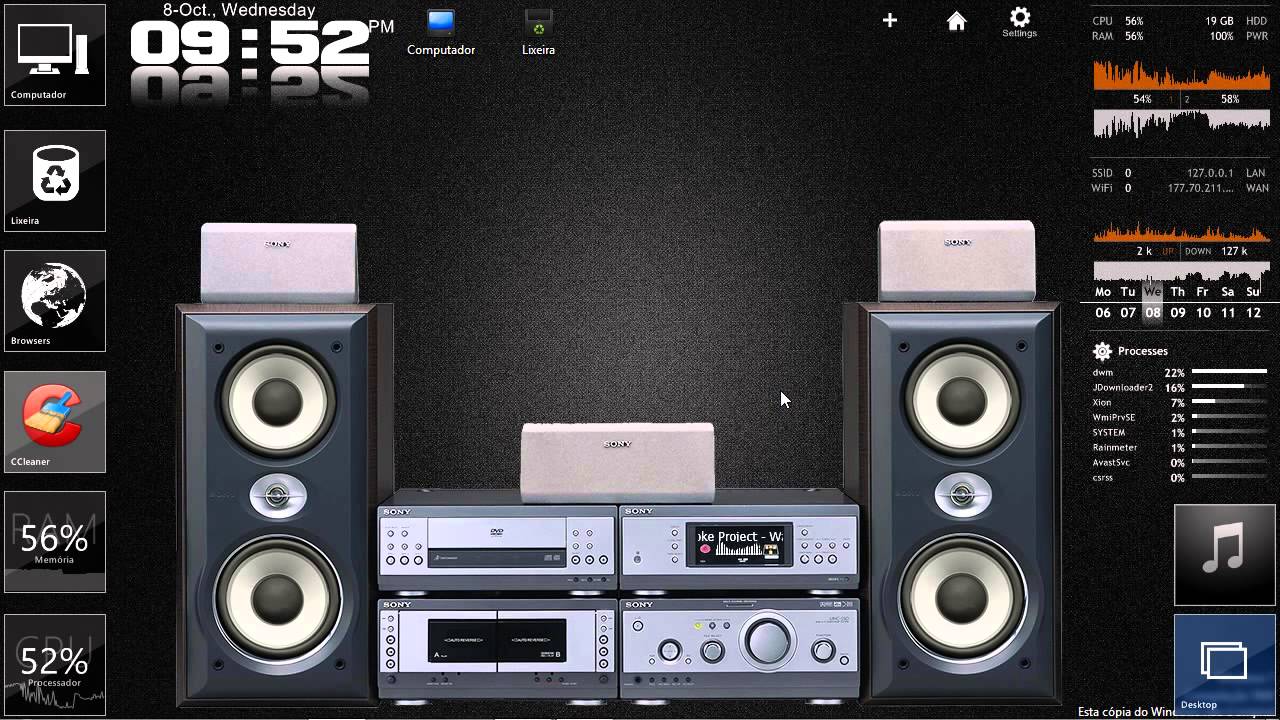
Task: Open the Computador monitor icon at the top
Action: point(441,32)
